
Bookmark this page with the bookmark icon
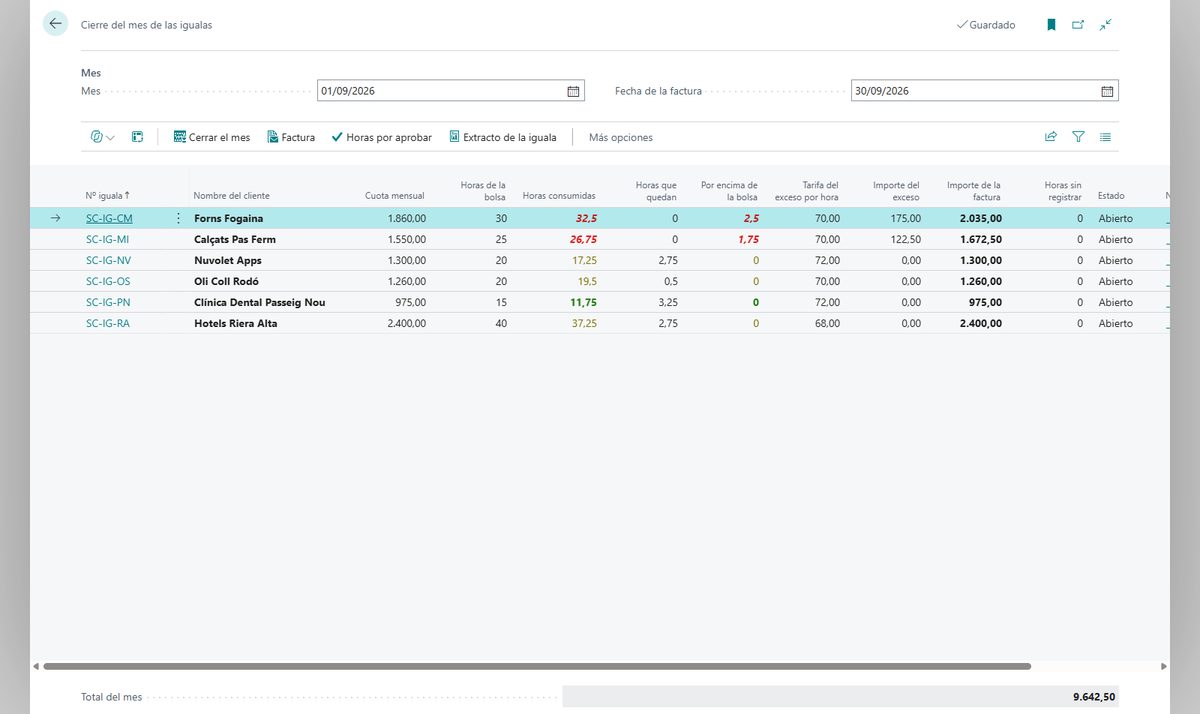tap(1051, 25)
